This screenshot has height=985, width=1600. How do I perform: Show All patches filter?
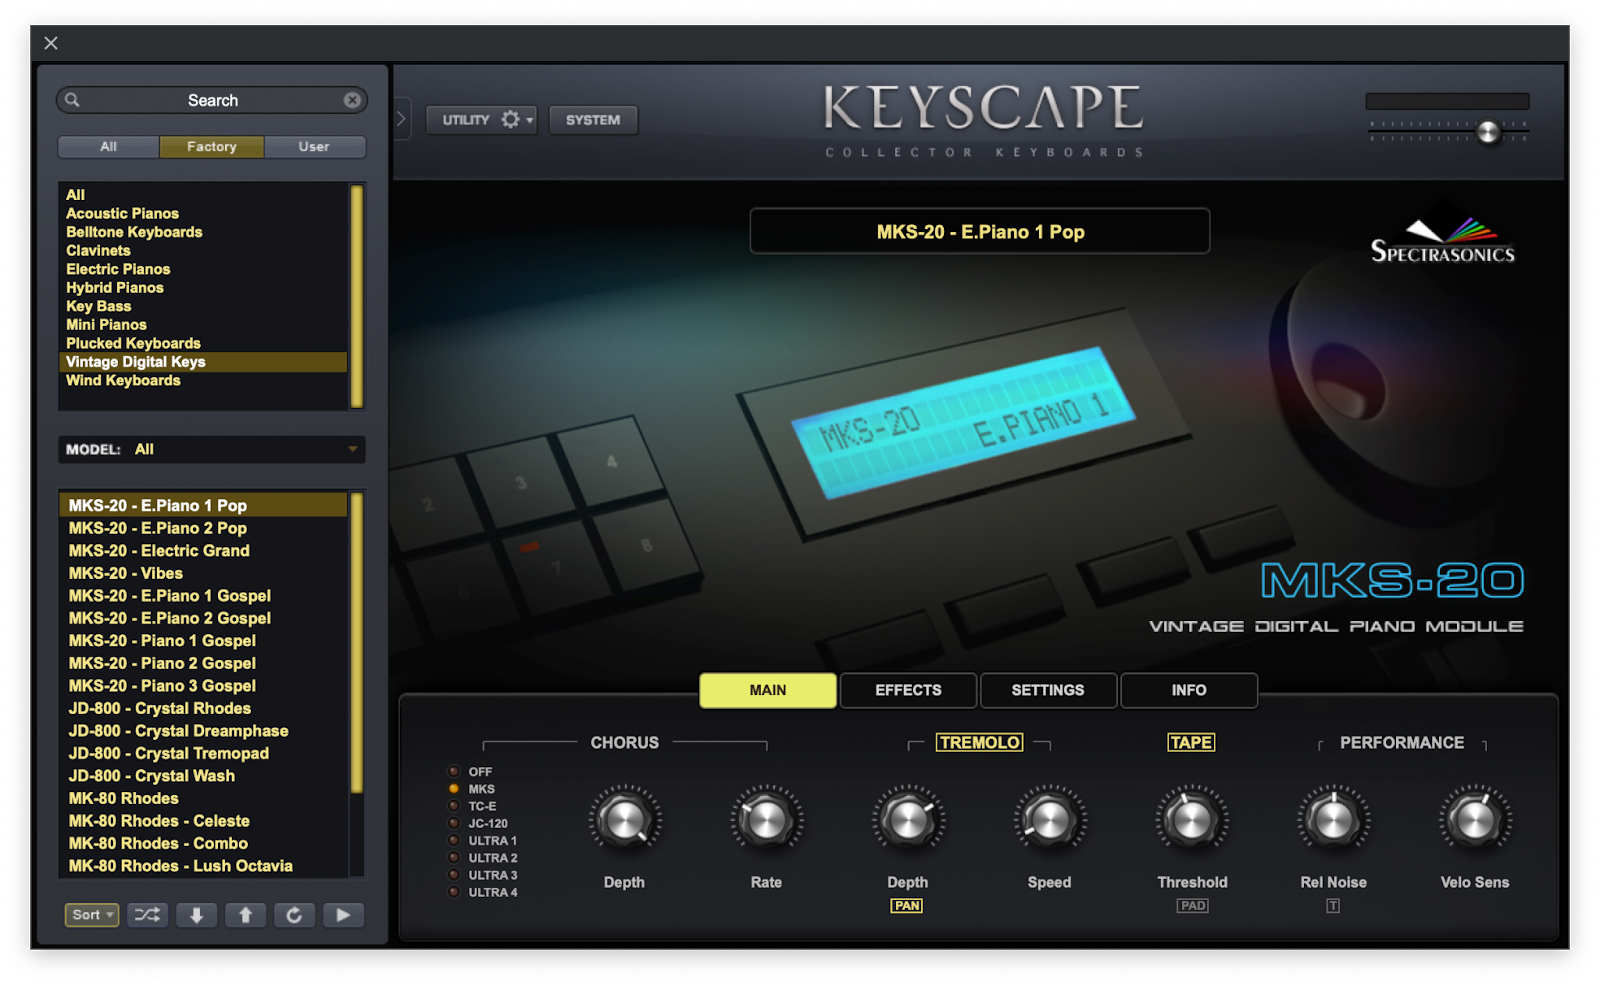(109, 146)
